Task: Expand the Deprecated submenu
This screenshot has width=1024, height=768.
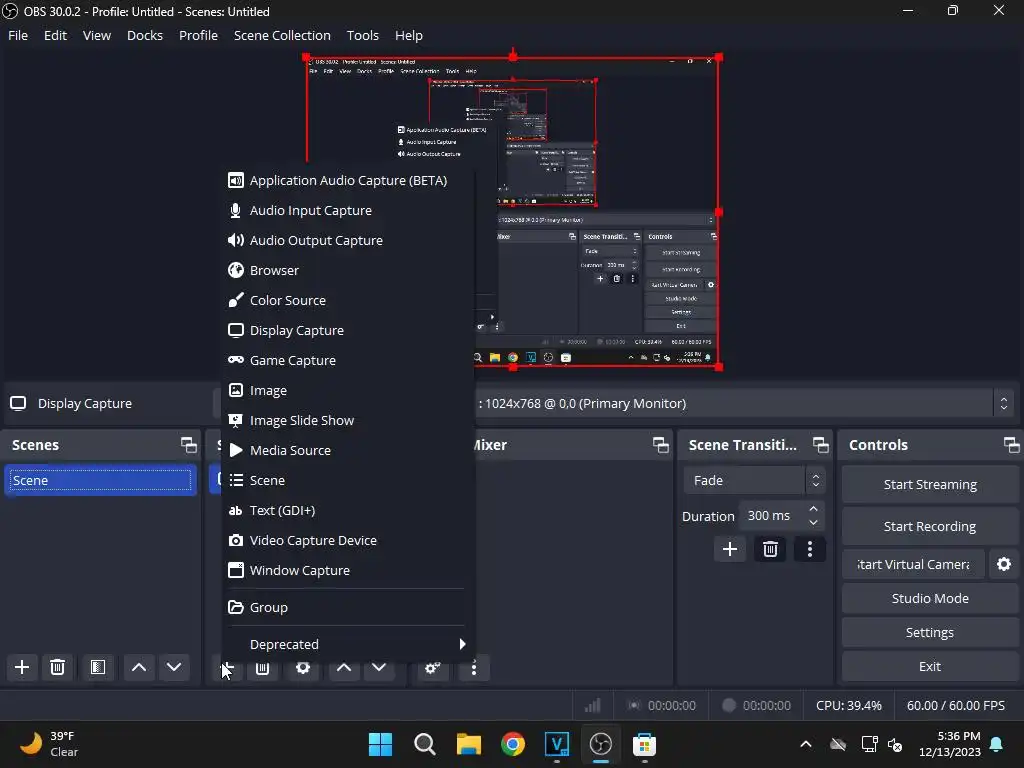Action: (x=347, y=645)
